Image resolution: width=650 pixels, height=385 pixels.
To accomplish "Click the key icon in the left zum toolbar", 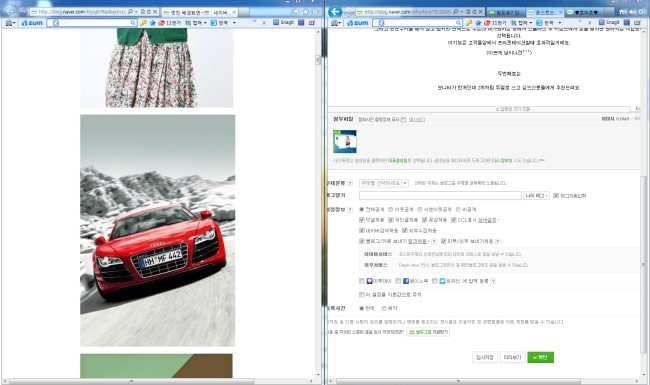I will coord(143,23).
